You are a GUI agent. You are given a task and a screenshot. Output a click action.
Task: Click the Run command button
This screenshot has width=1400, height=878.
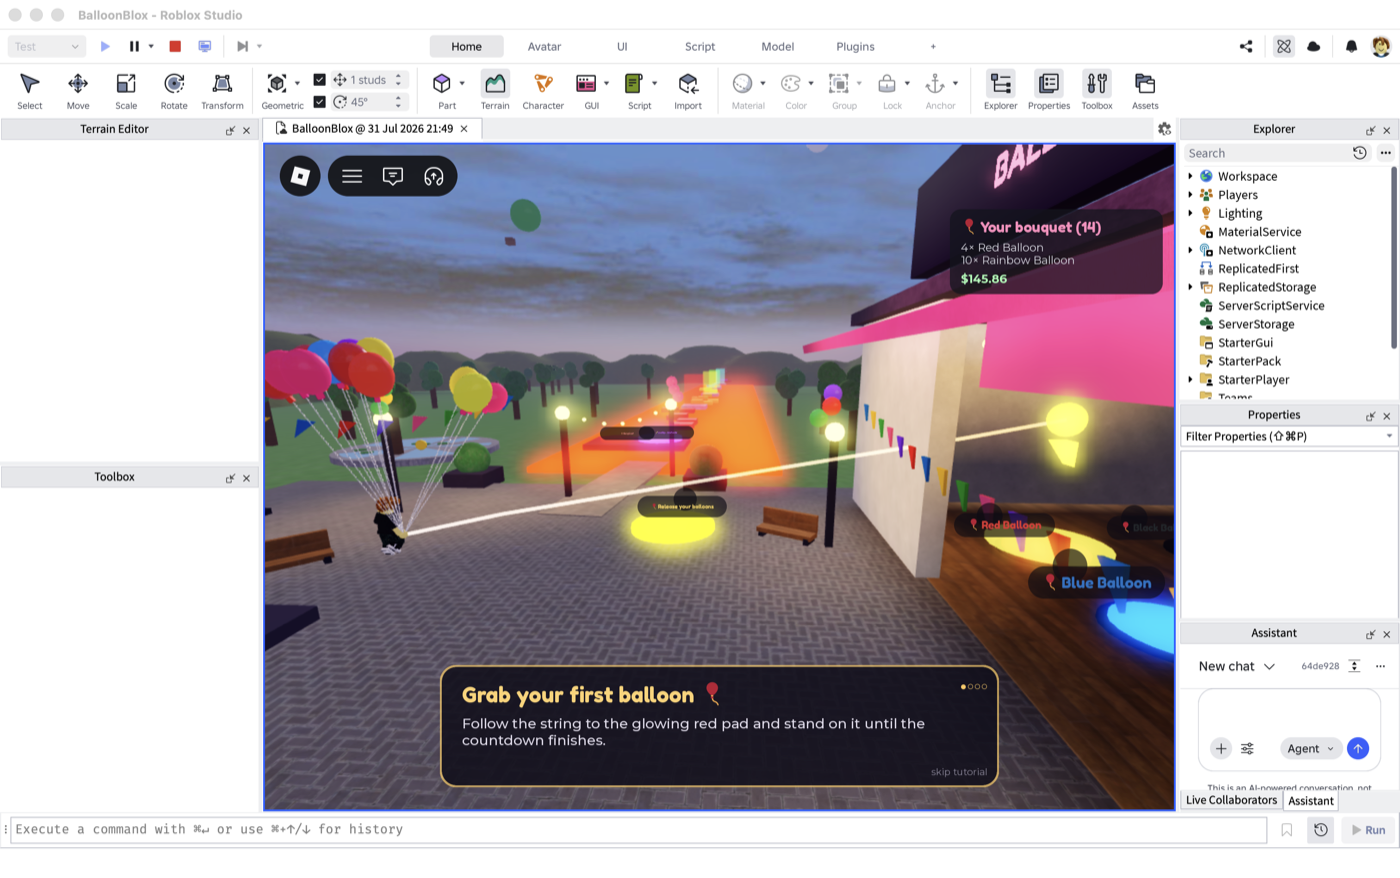(1368, 830)
